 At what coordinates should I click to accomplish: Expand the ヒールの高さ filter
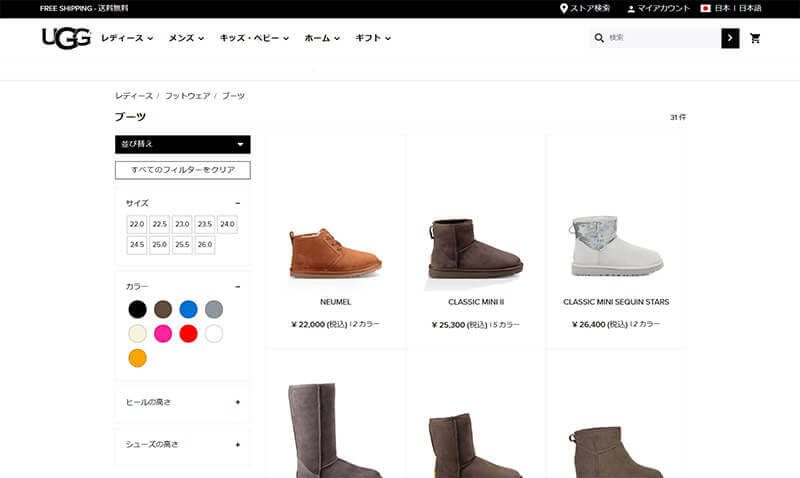pyautogui.click(x=237, y=402)
